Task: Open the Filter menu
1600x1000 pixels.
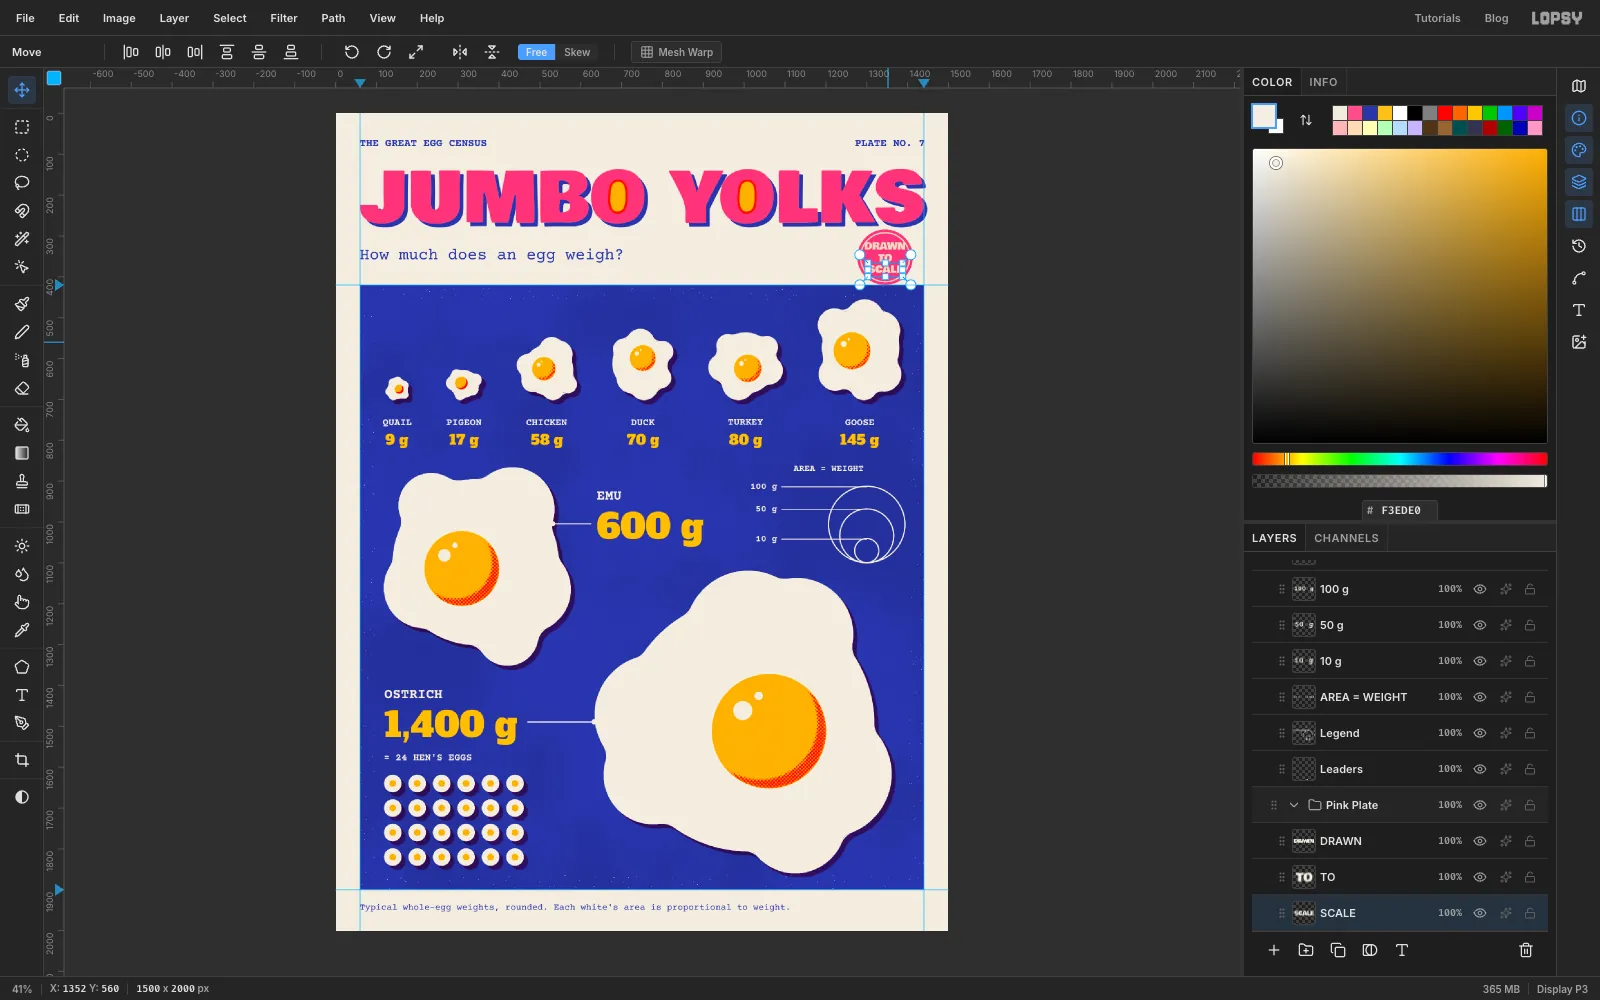Action: point(284,18)
